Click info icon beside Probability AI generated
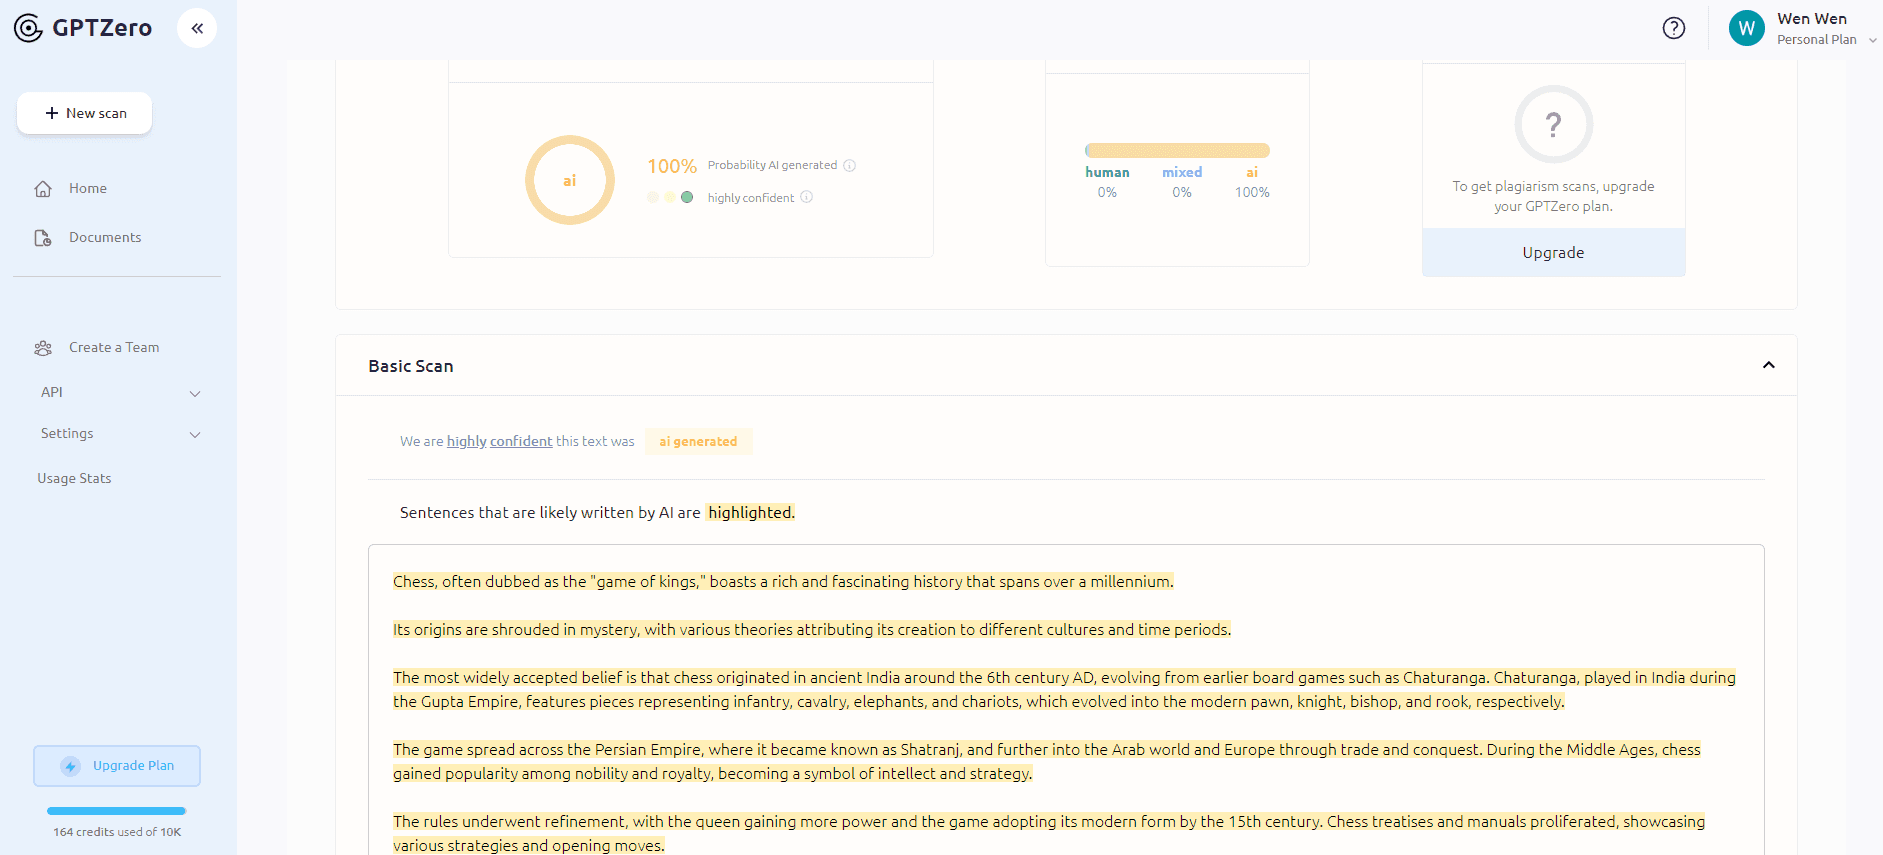 click(x=849, y=166)
